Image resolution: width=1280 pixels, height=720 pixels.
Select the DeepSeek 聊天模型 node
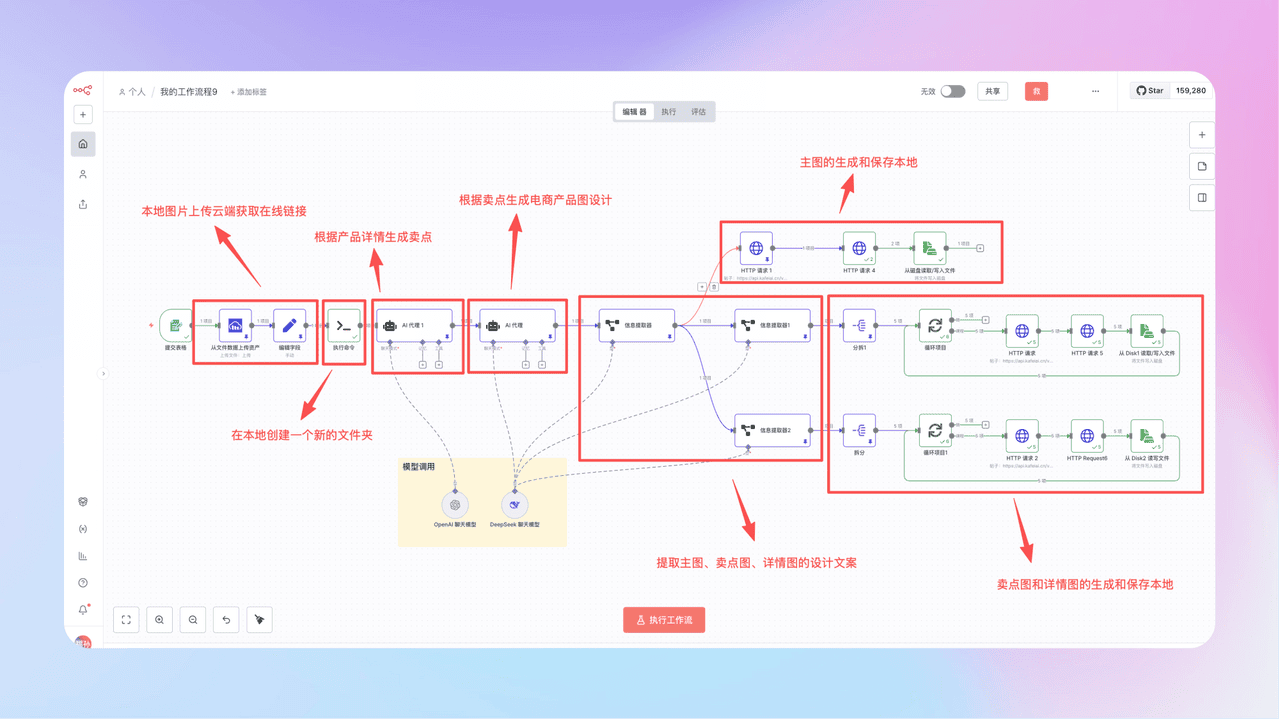pos(514,505)
